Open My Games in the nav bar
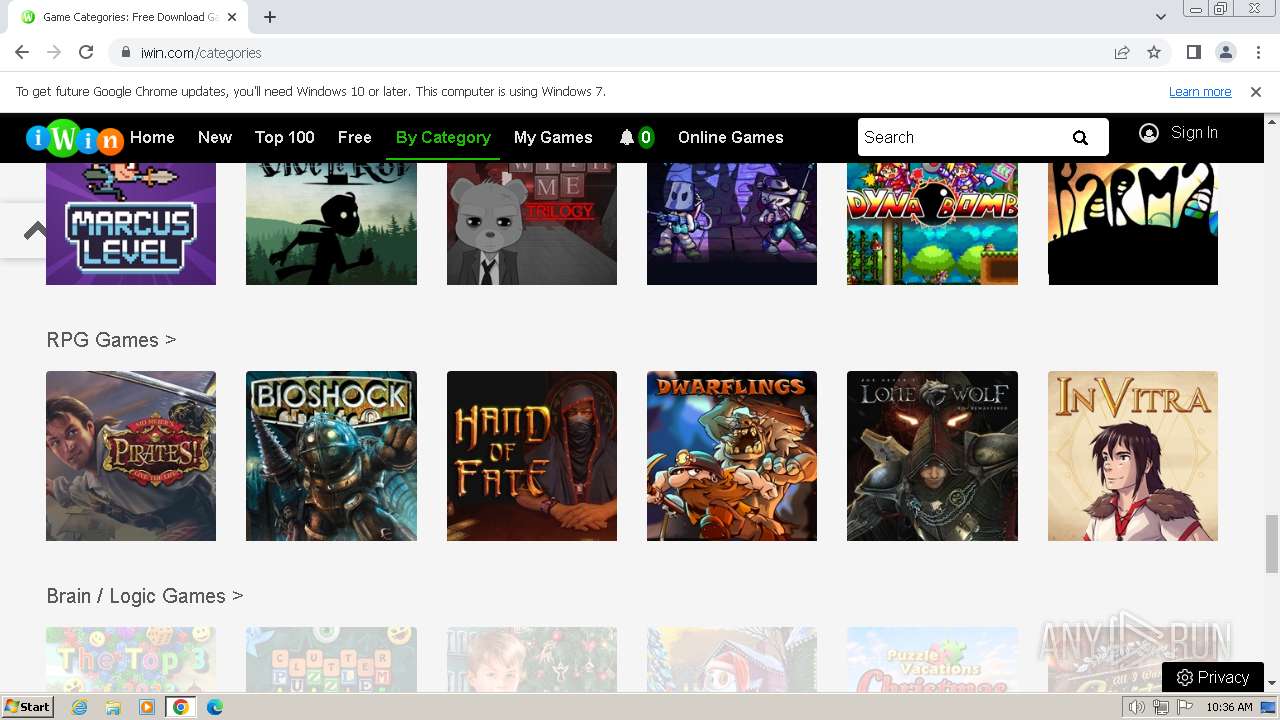 pyautogui.click(x=553, y=138)
